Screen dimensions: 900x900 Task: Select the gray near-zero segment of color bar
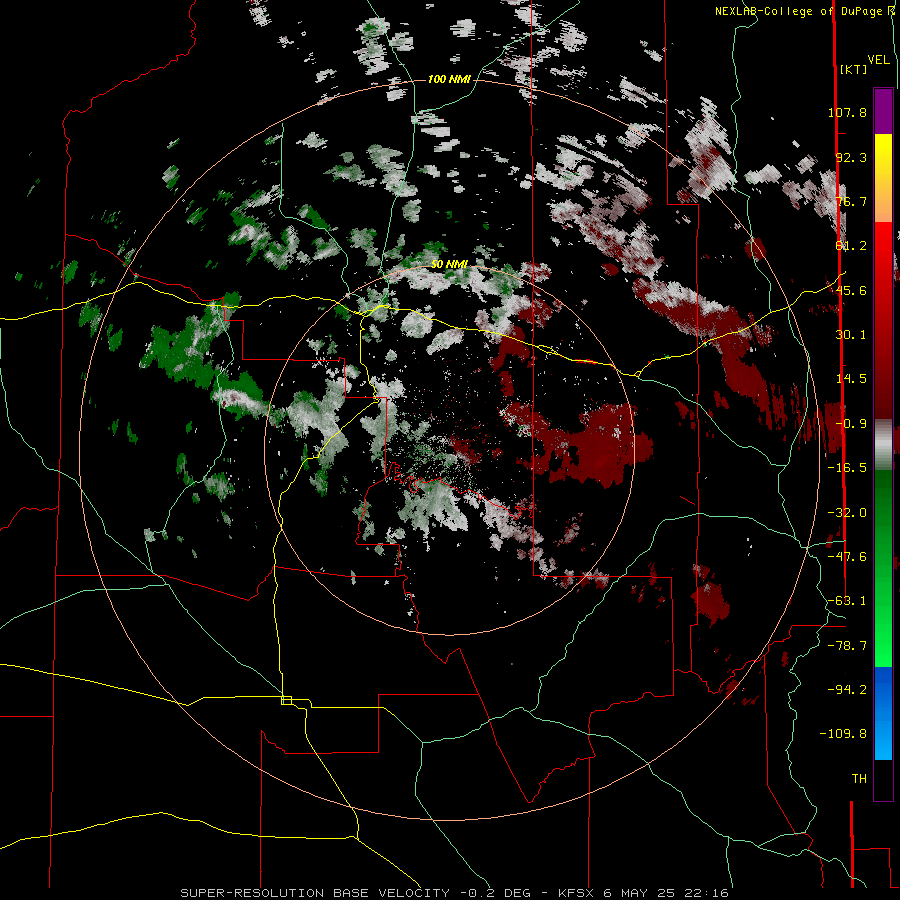tap(883, 445)
